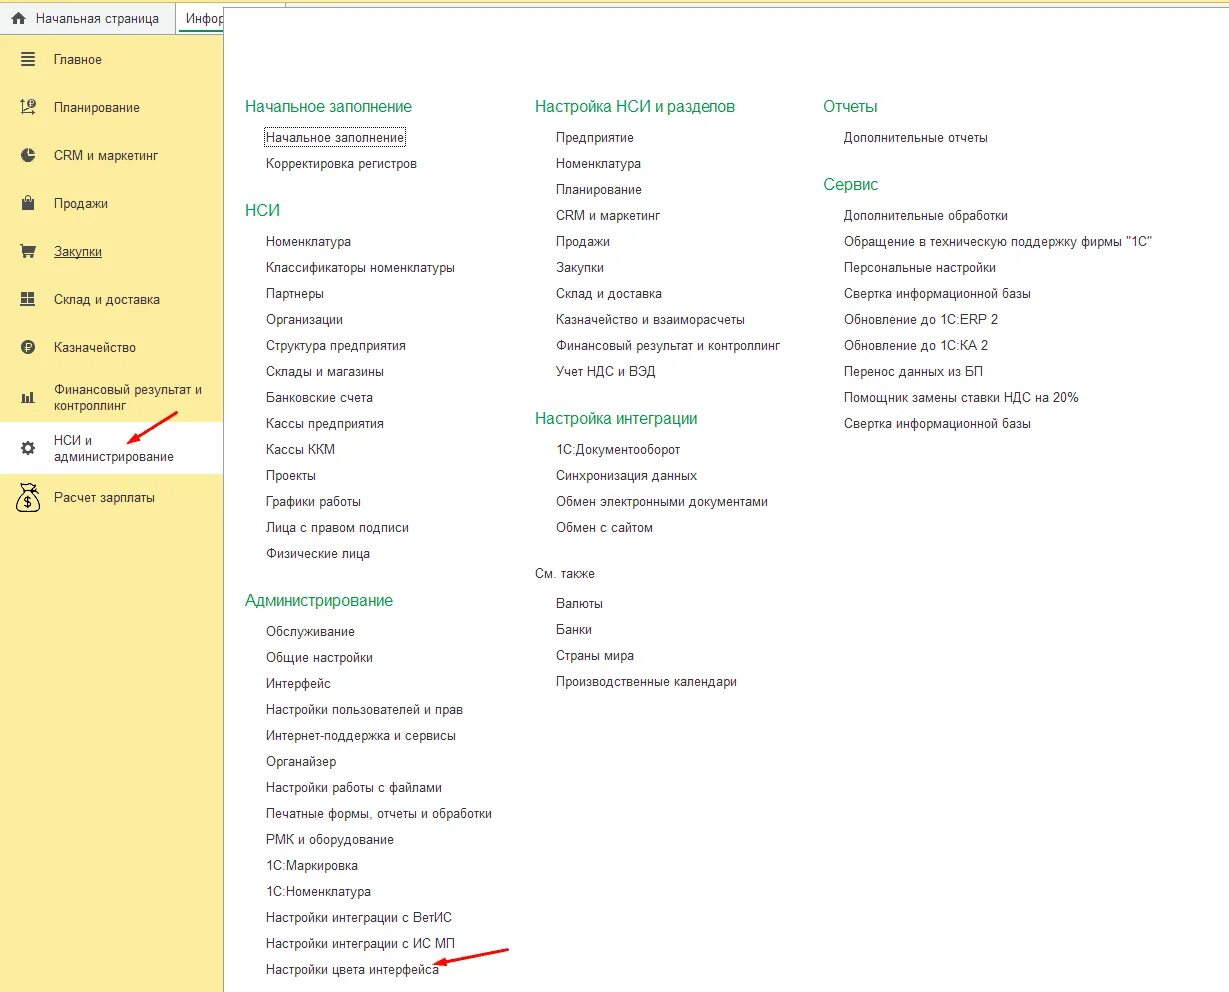Image resolution: width=1229 pixels, height=992 pixels.
Task: Open Общие настройки
Action: click(319, 658)
